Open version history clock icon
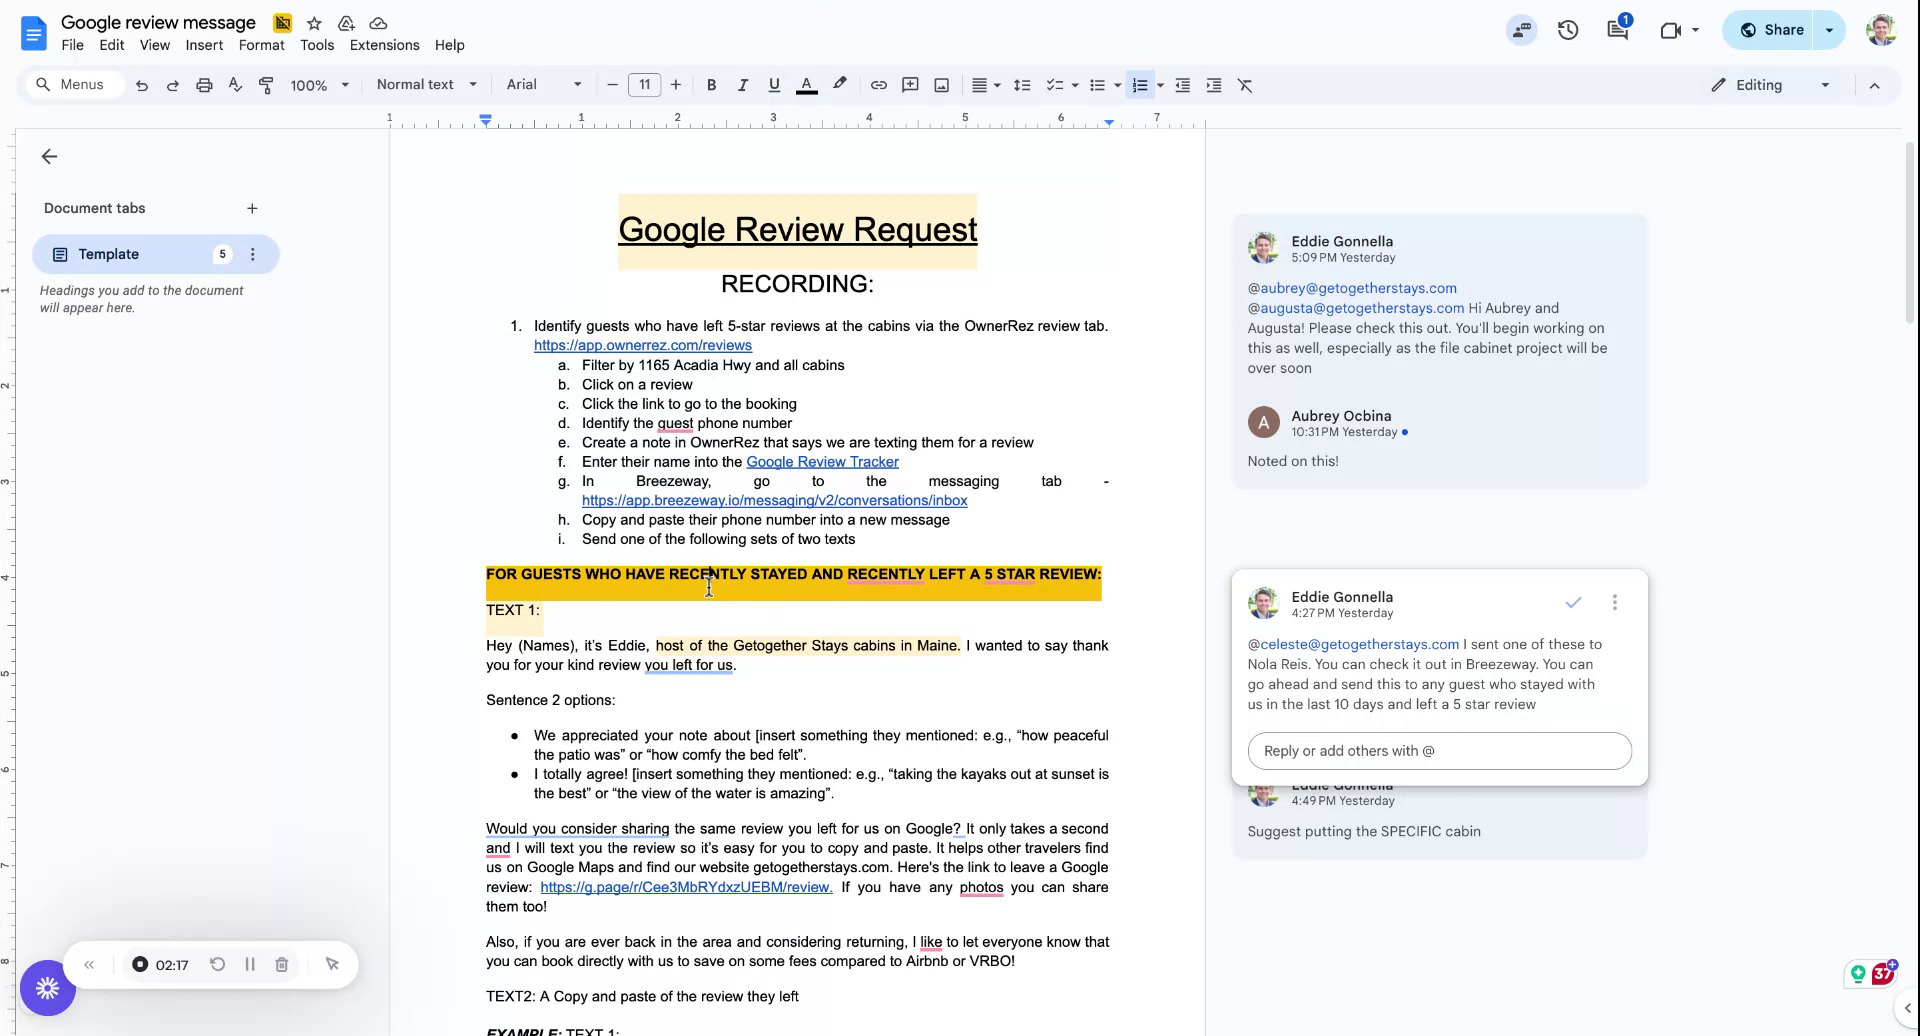Image resolution: width=1920 pixels, height=1036 pixels. point(1567,30)
